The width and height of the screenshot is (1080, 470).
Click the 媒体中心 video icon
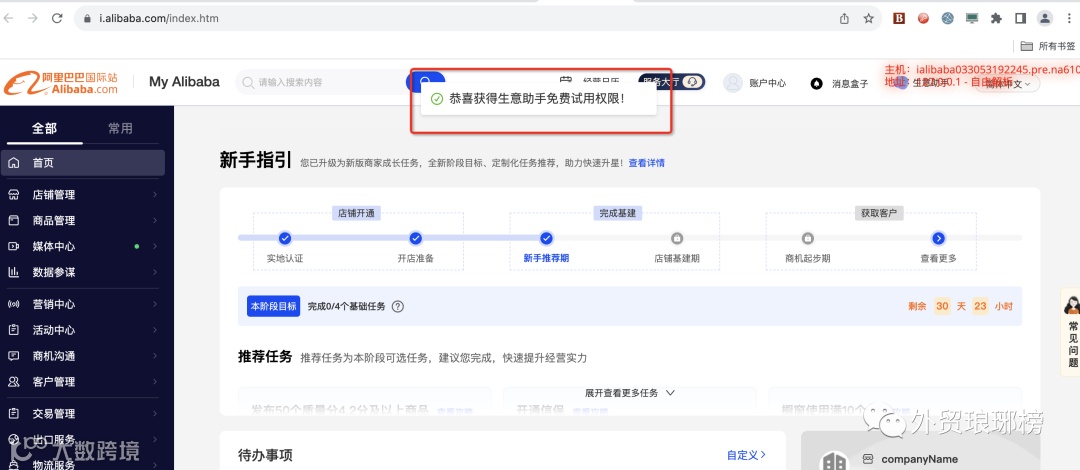(13, 246)
